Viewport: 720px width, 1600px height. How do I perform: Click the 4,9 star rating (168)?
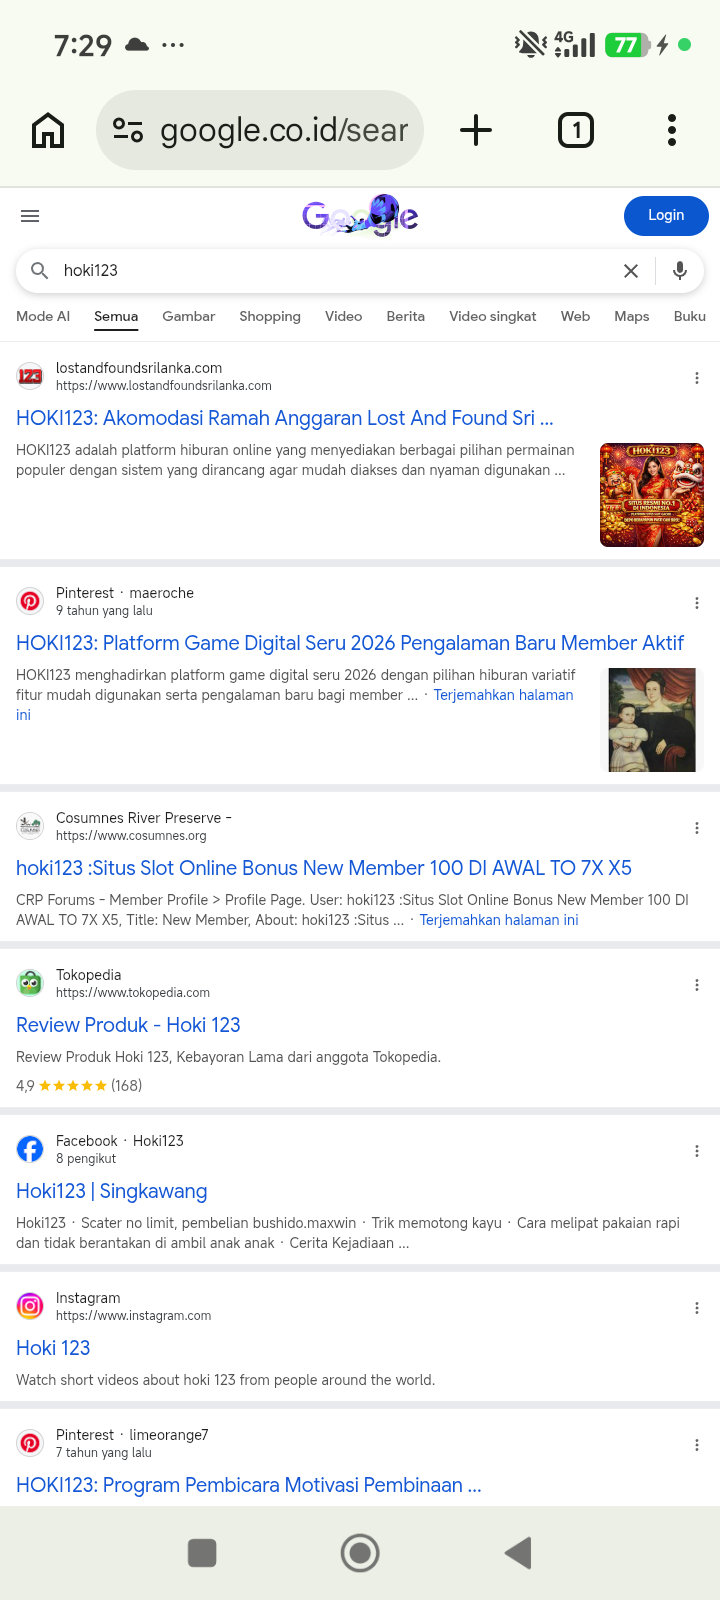79,1085
